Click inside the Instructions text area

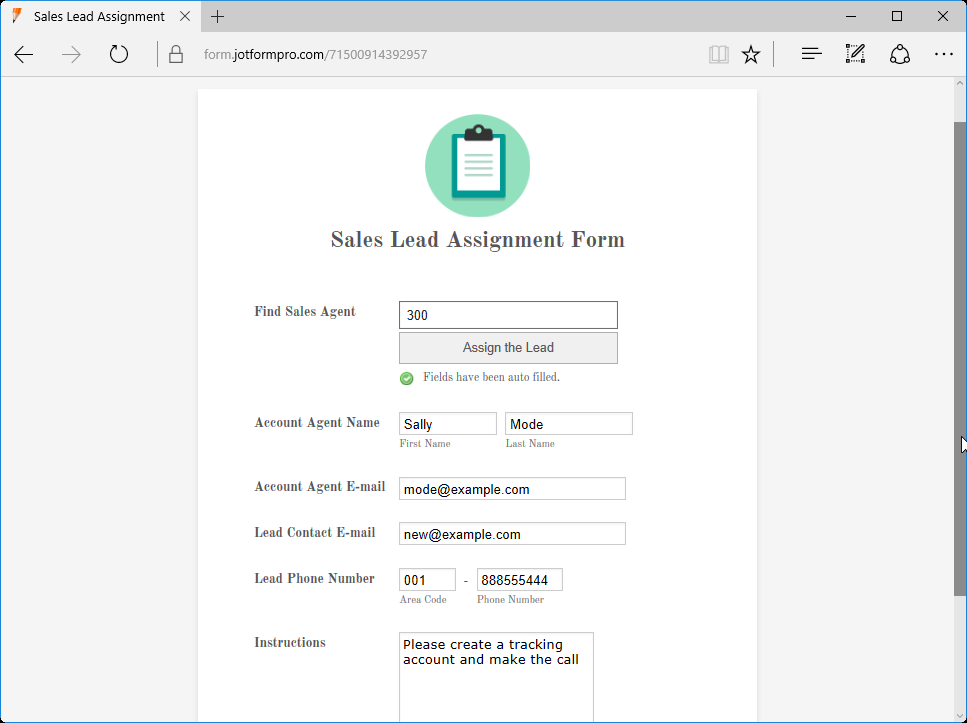pyautogui.click(x=496, y=670)
